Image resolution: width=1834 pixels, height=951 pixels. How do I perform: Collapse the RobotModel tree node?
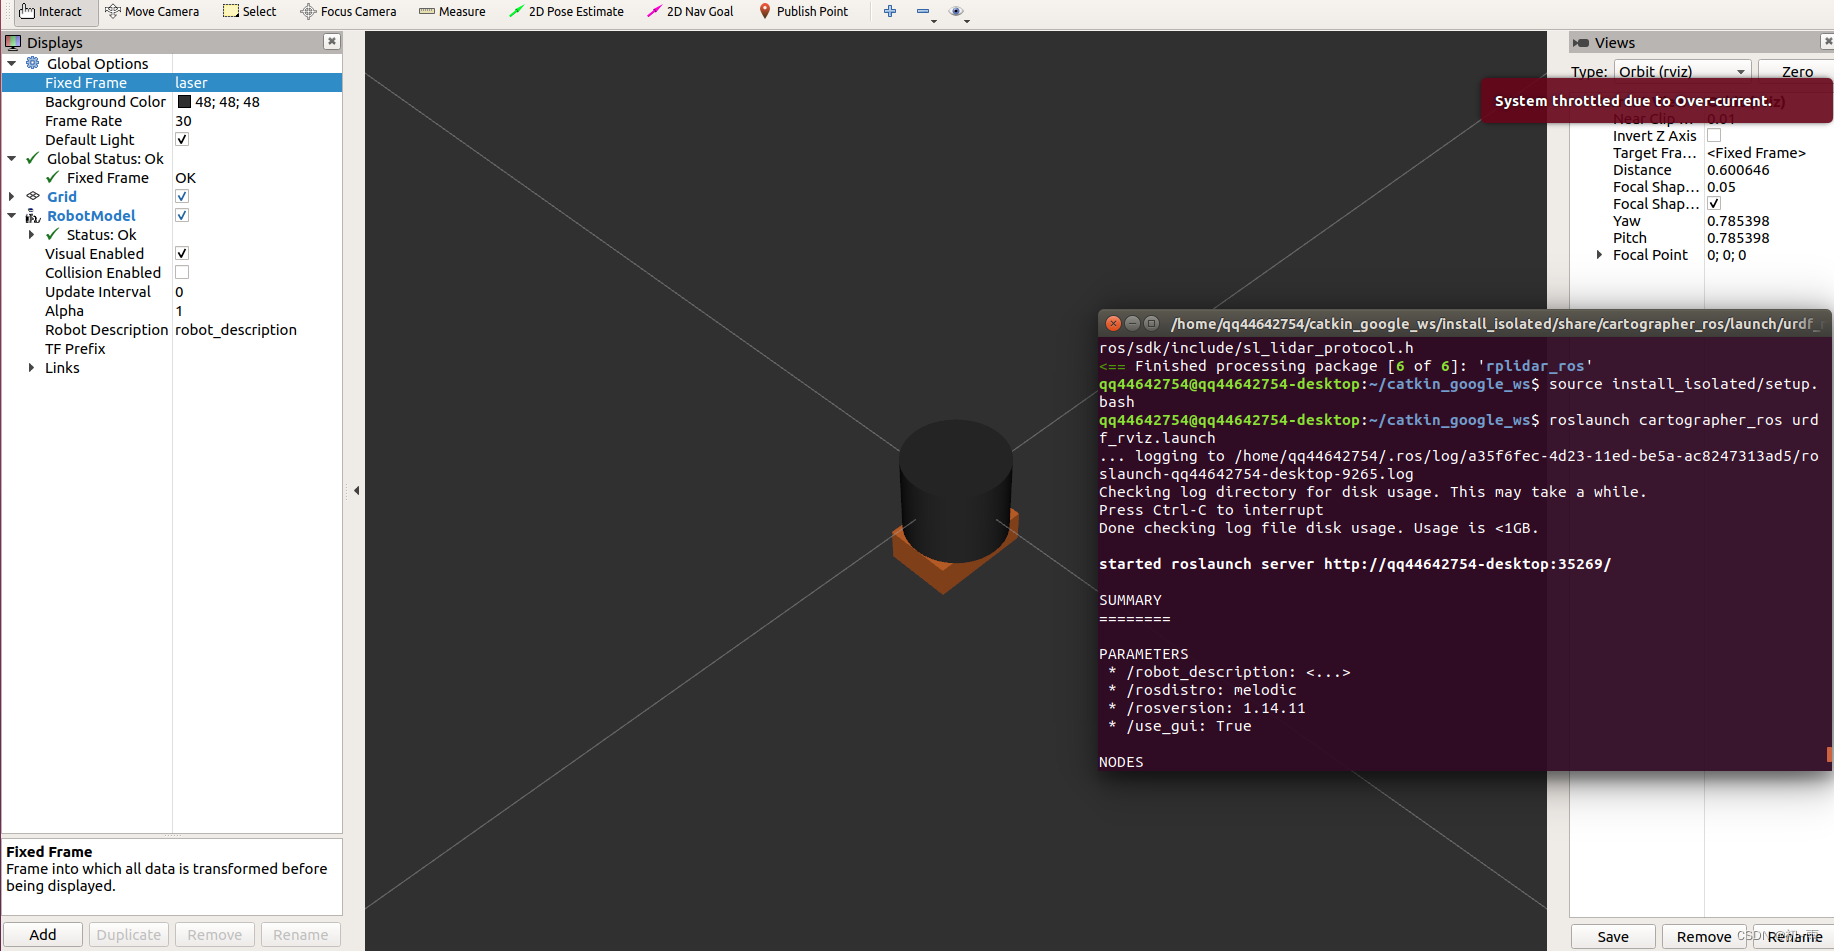point(12,215)
